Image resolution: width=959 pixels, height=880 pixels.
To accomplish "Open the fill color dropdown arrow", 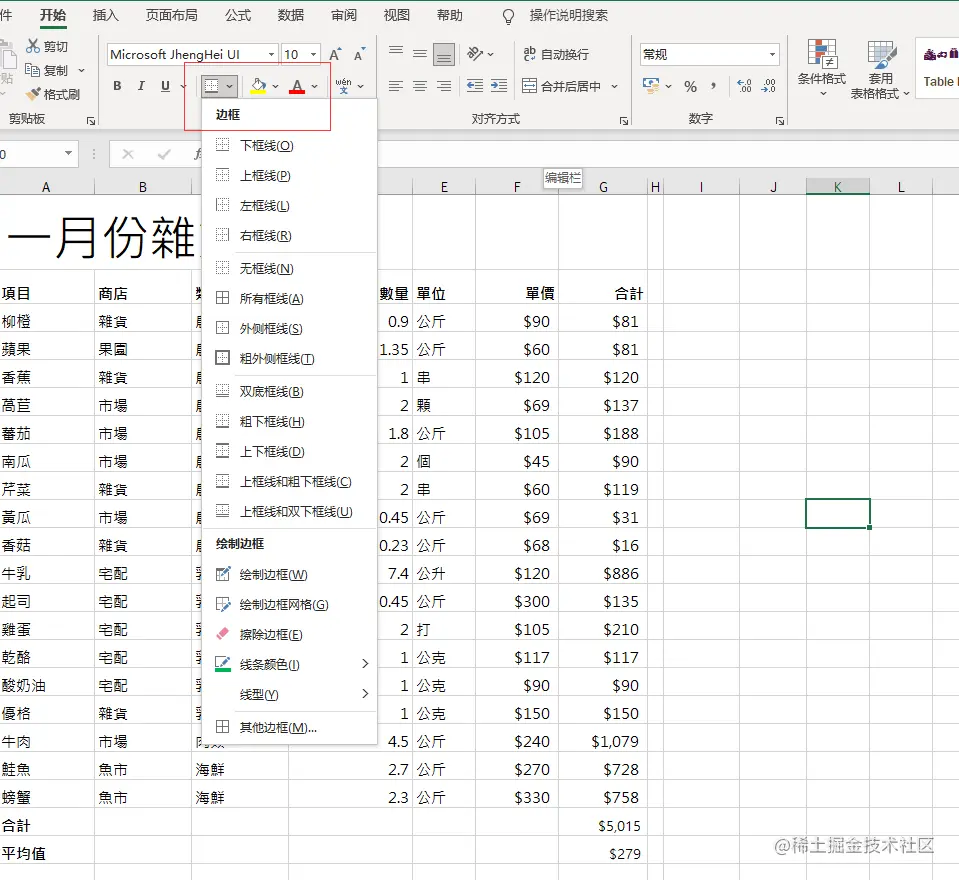I will (275, 86).
